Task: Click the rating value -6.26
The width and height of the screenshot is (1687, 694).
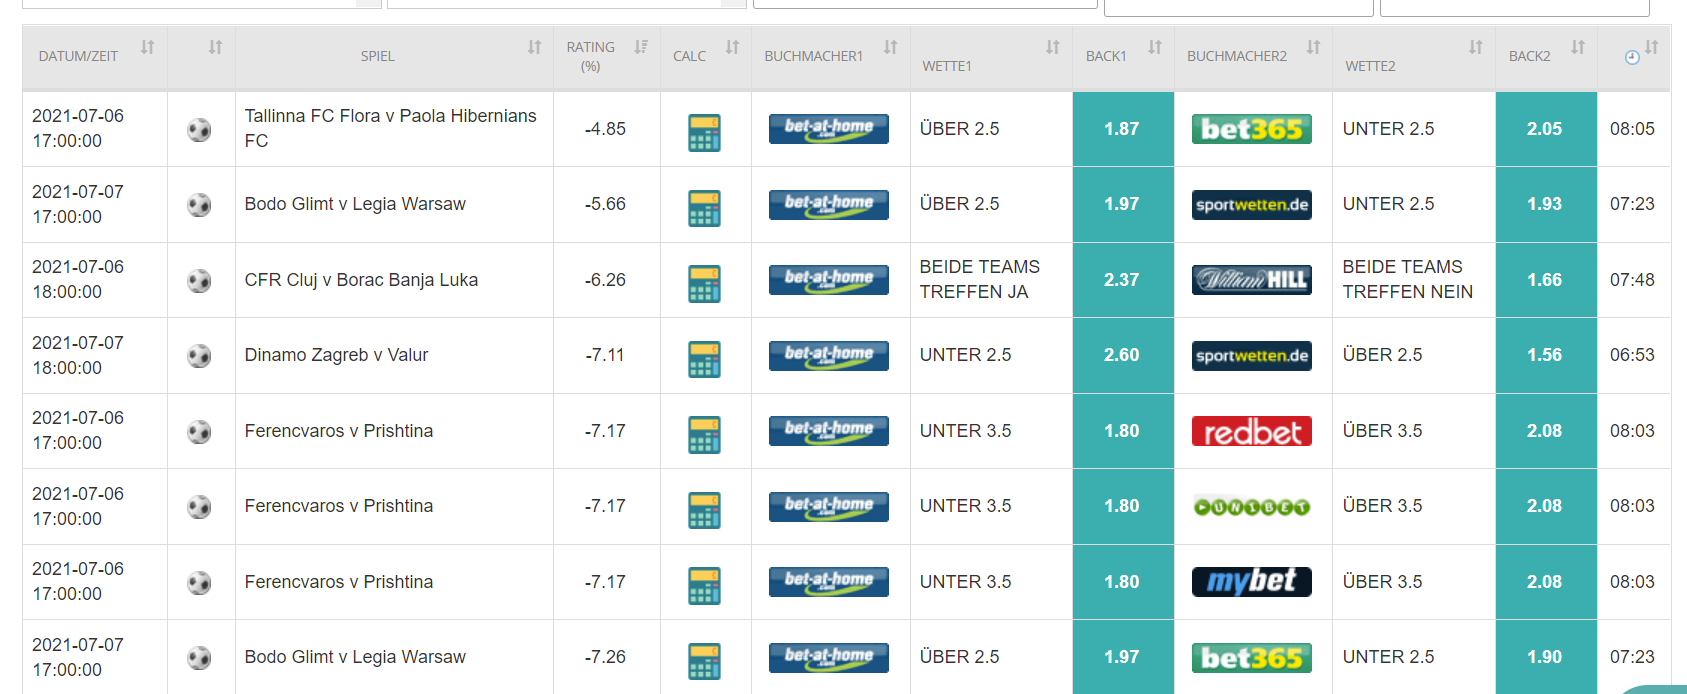Action: (605, 280)
